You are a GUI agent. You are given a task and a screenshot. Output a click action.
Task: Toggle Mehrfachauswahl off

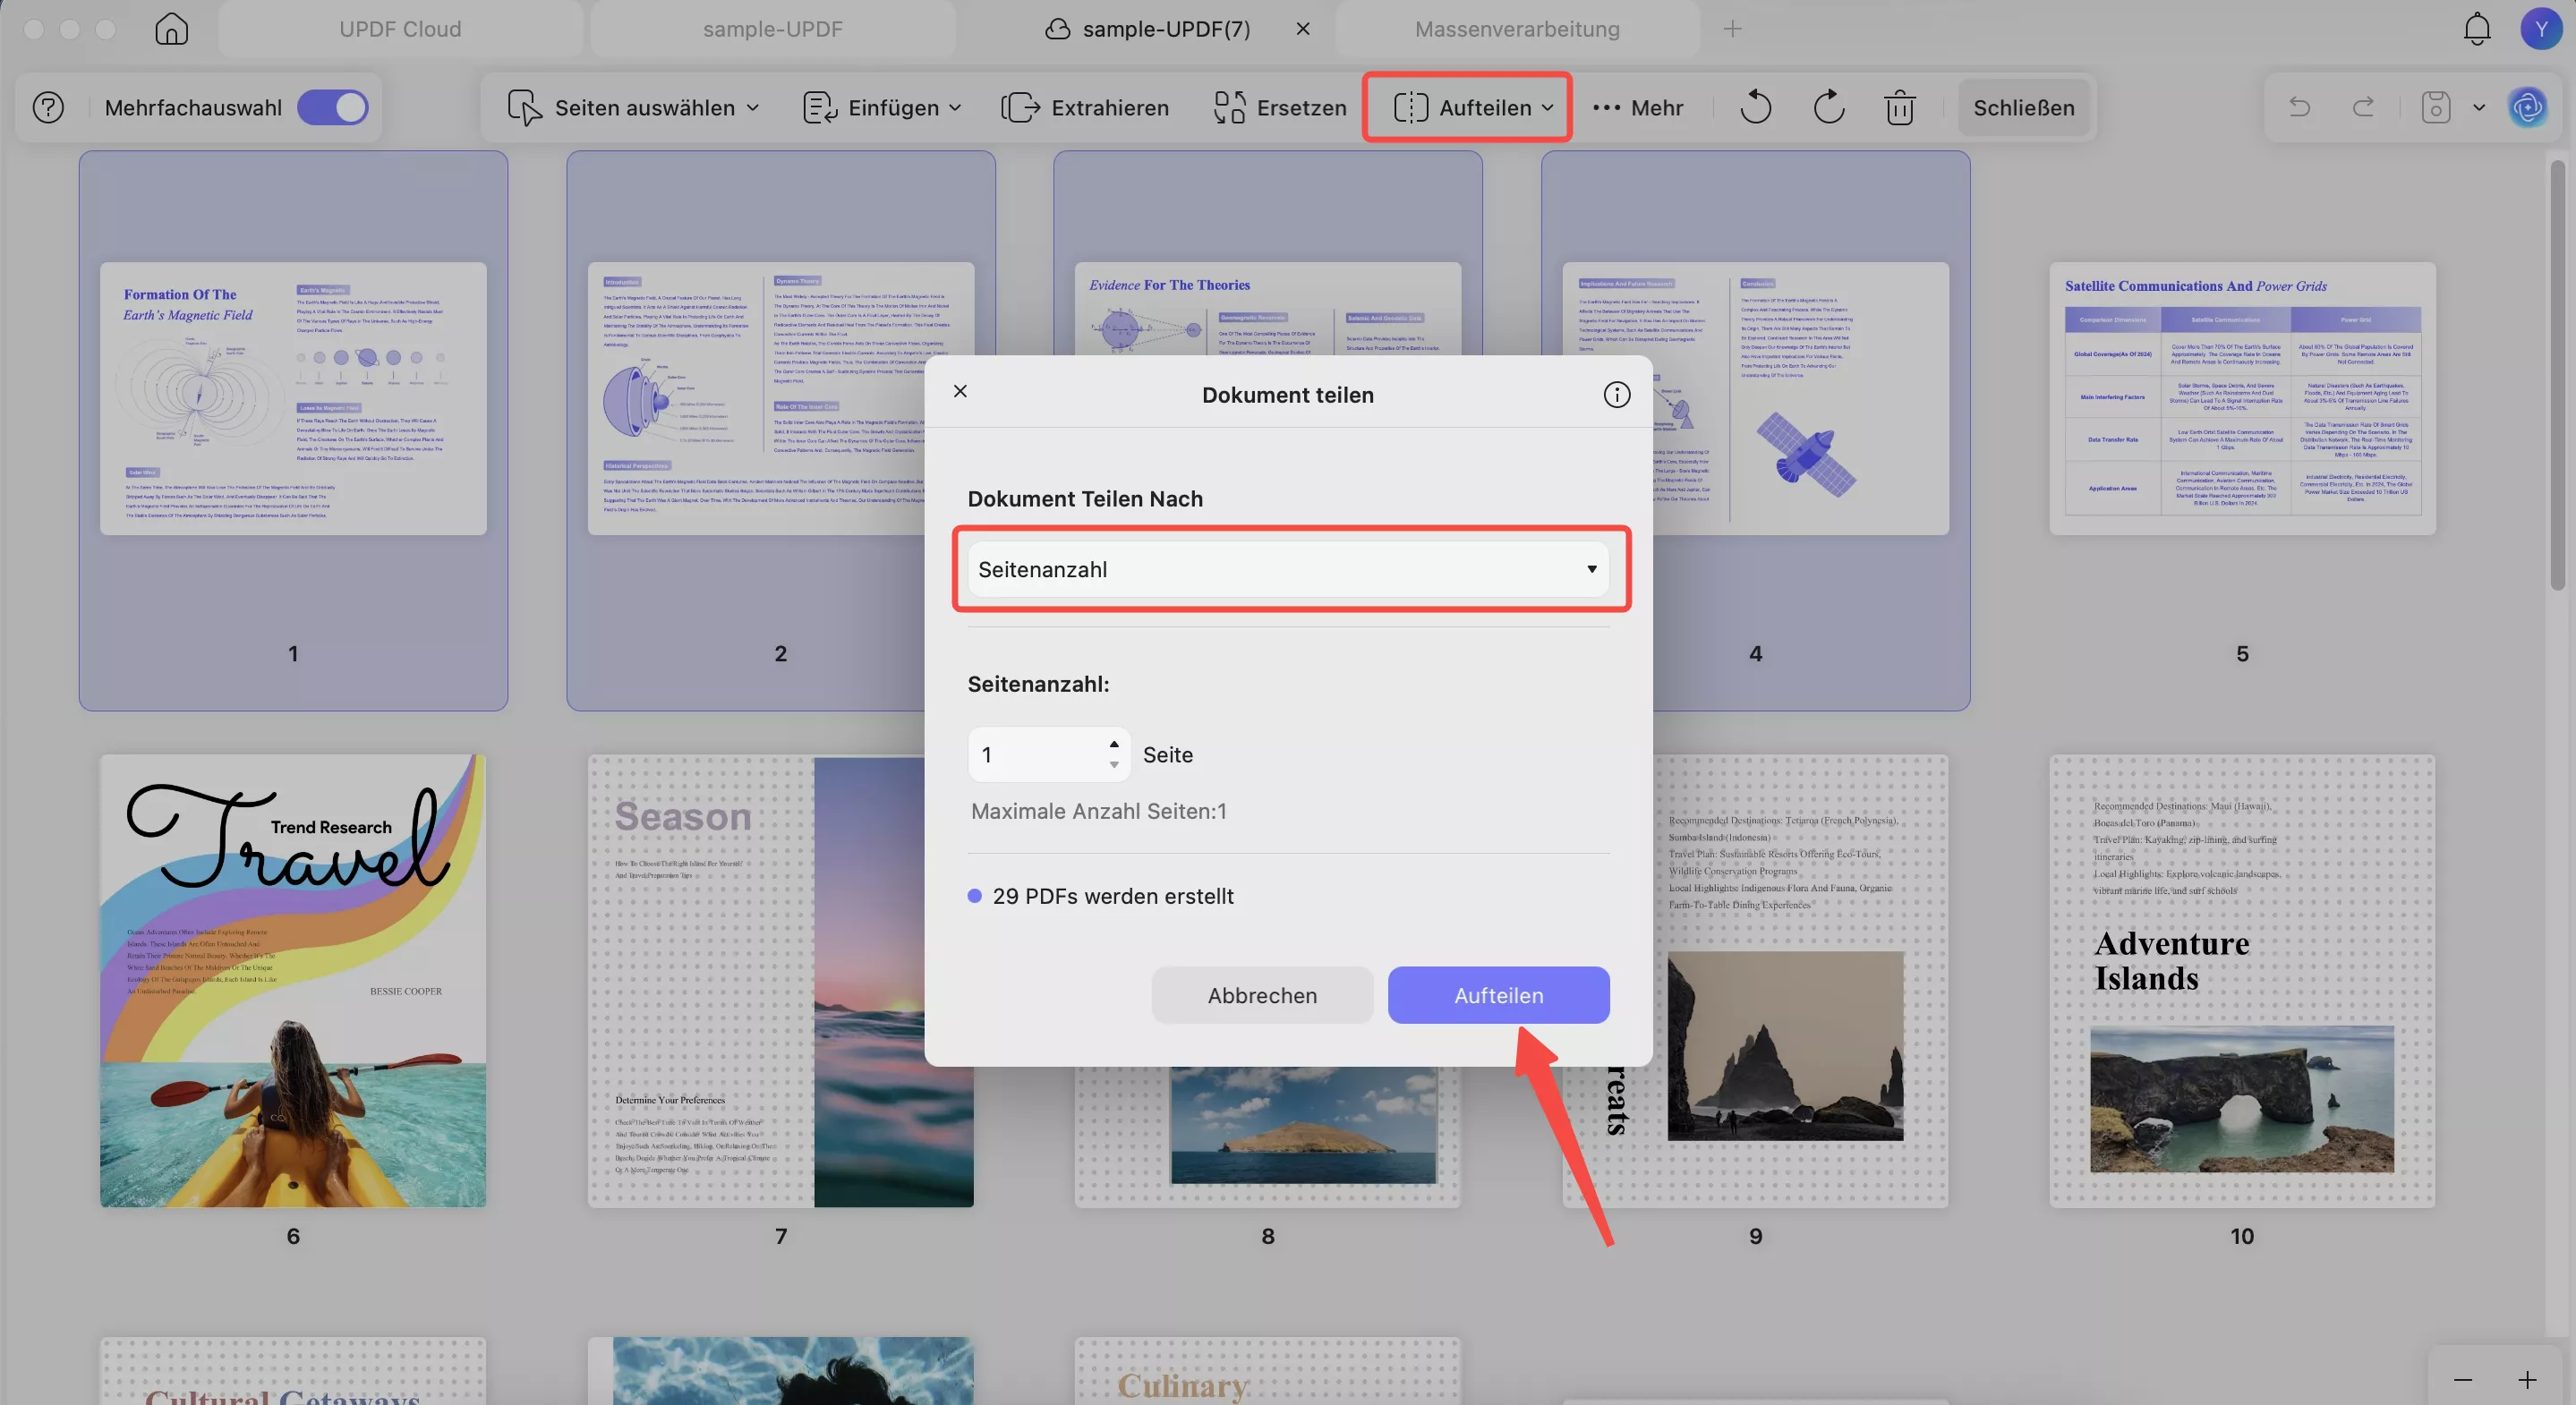click(x=335, y=107)
